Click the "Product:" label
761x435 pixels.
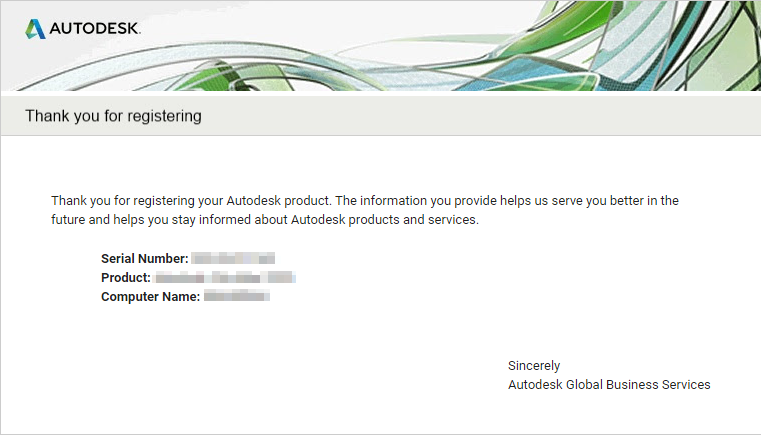[x=126, y=278]
